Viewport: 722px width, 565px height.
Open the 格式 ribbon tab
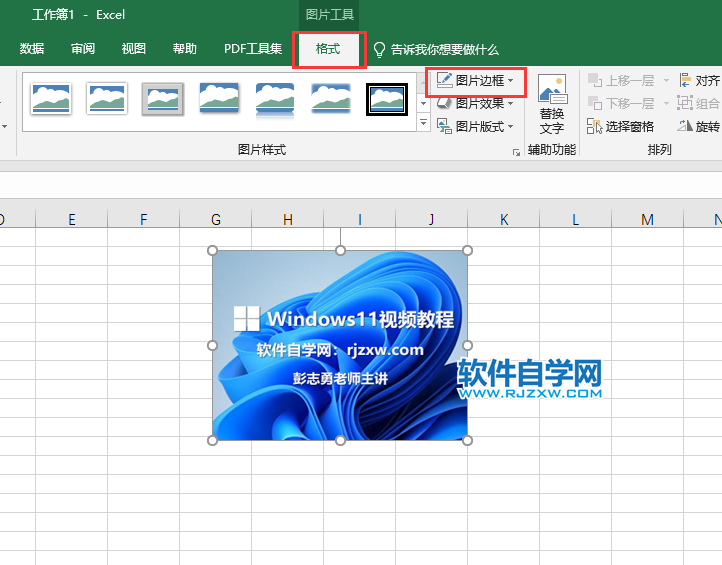328,49
